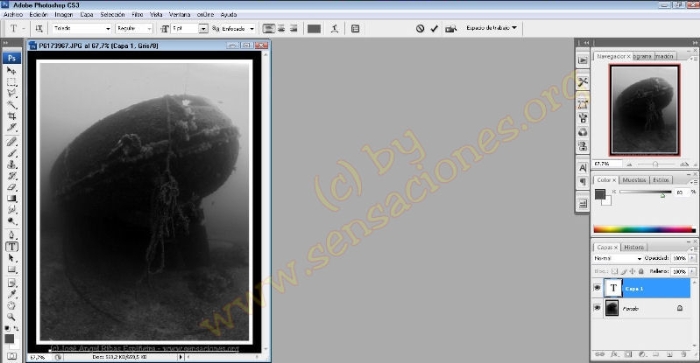Select the Move tool

[12, 71]
